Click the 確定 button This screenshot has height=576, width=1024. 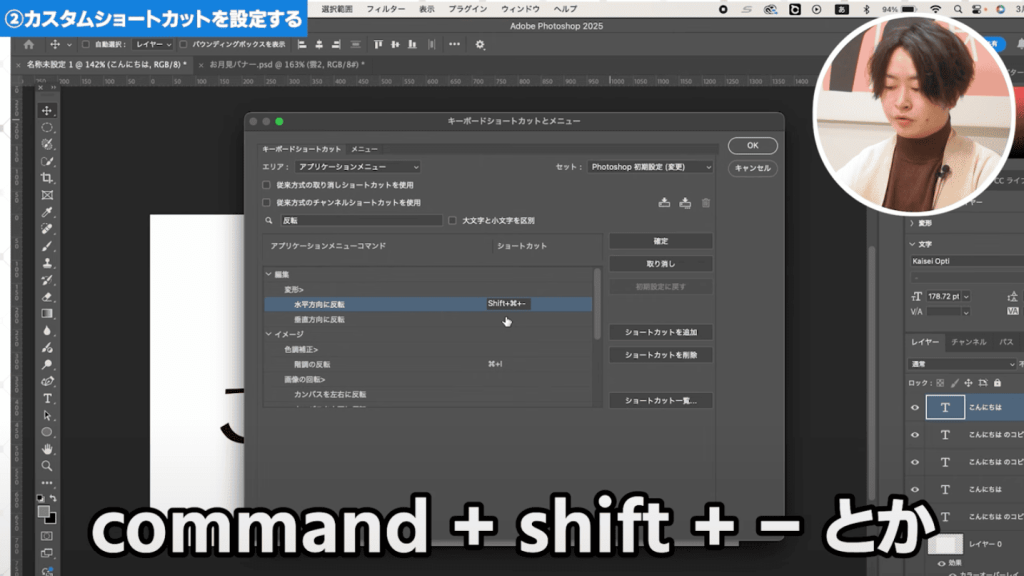(x=661, y=242)
